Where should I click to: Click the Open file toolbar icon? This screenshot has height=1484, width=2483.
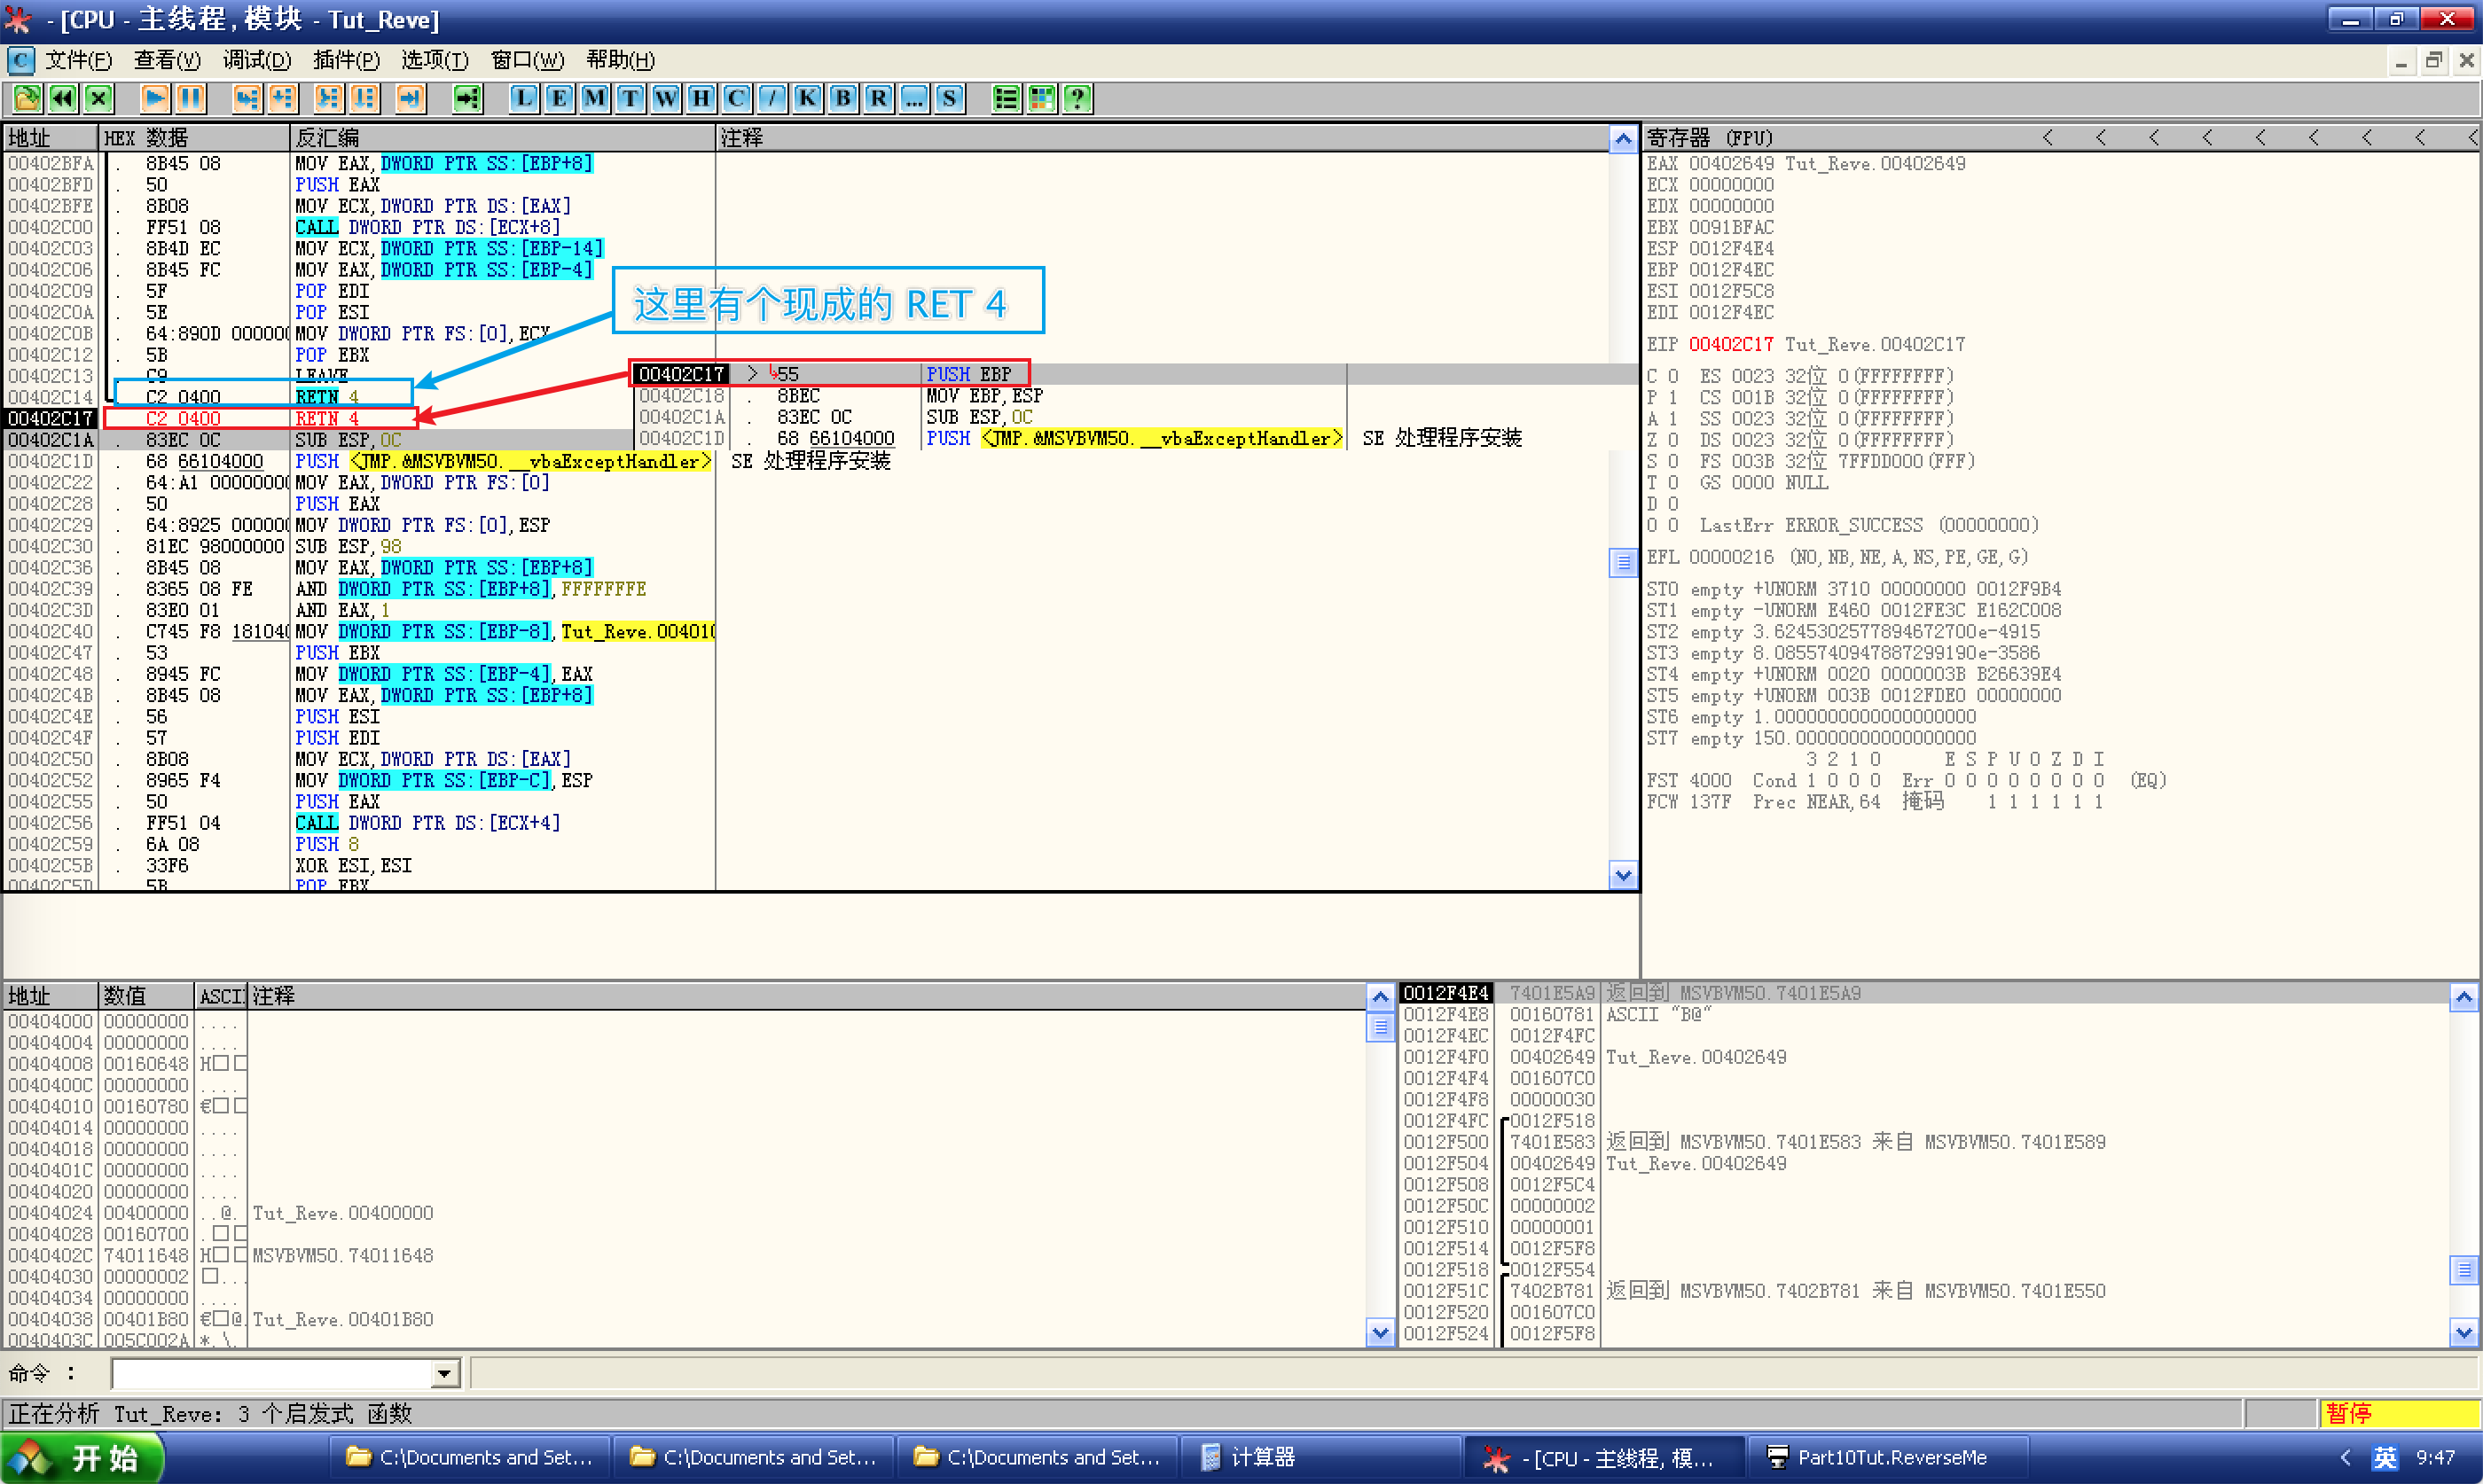point(27,98)
